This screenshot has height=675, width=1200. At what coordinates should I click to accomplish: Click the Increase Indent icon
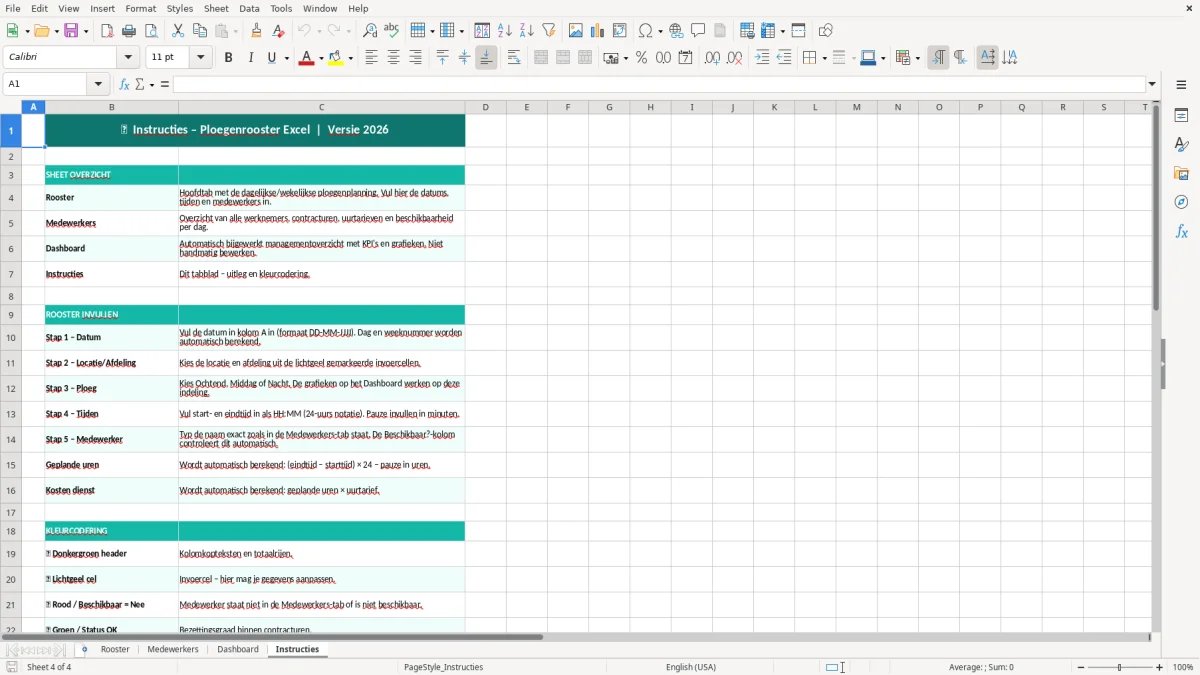pyautogui.click(x=762, y=58)
